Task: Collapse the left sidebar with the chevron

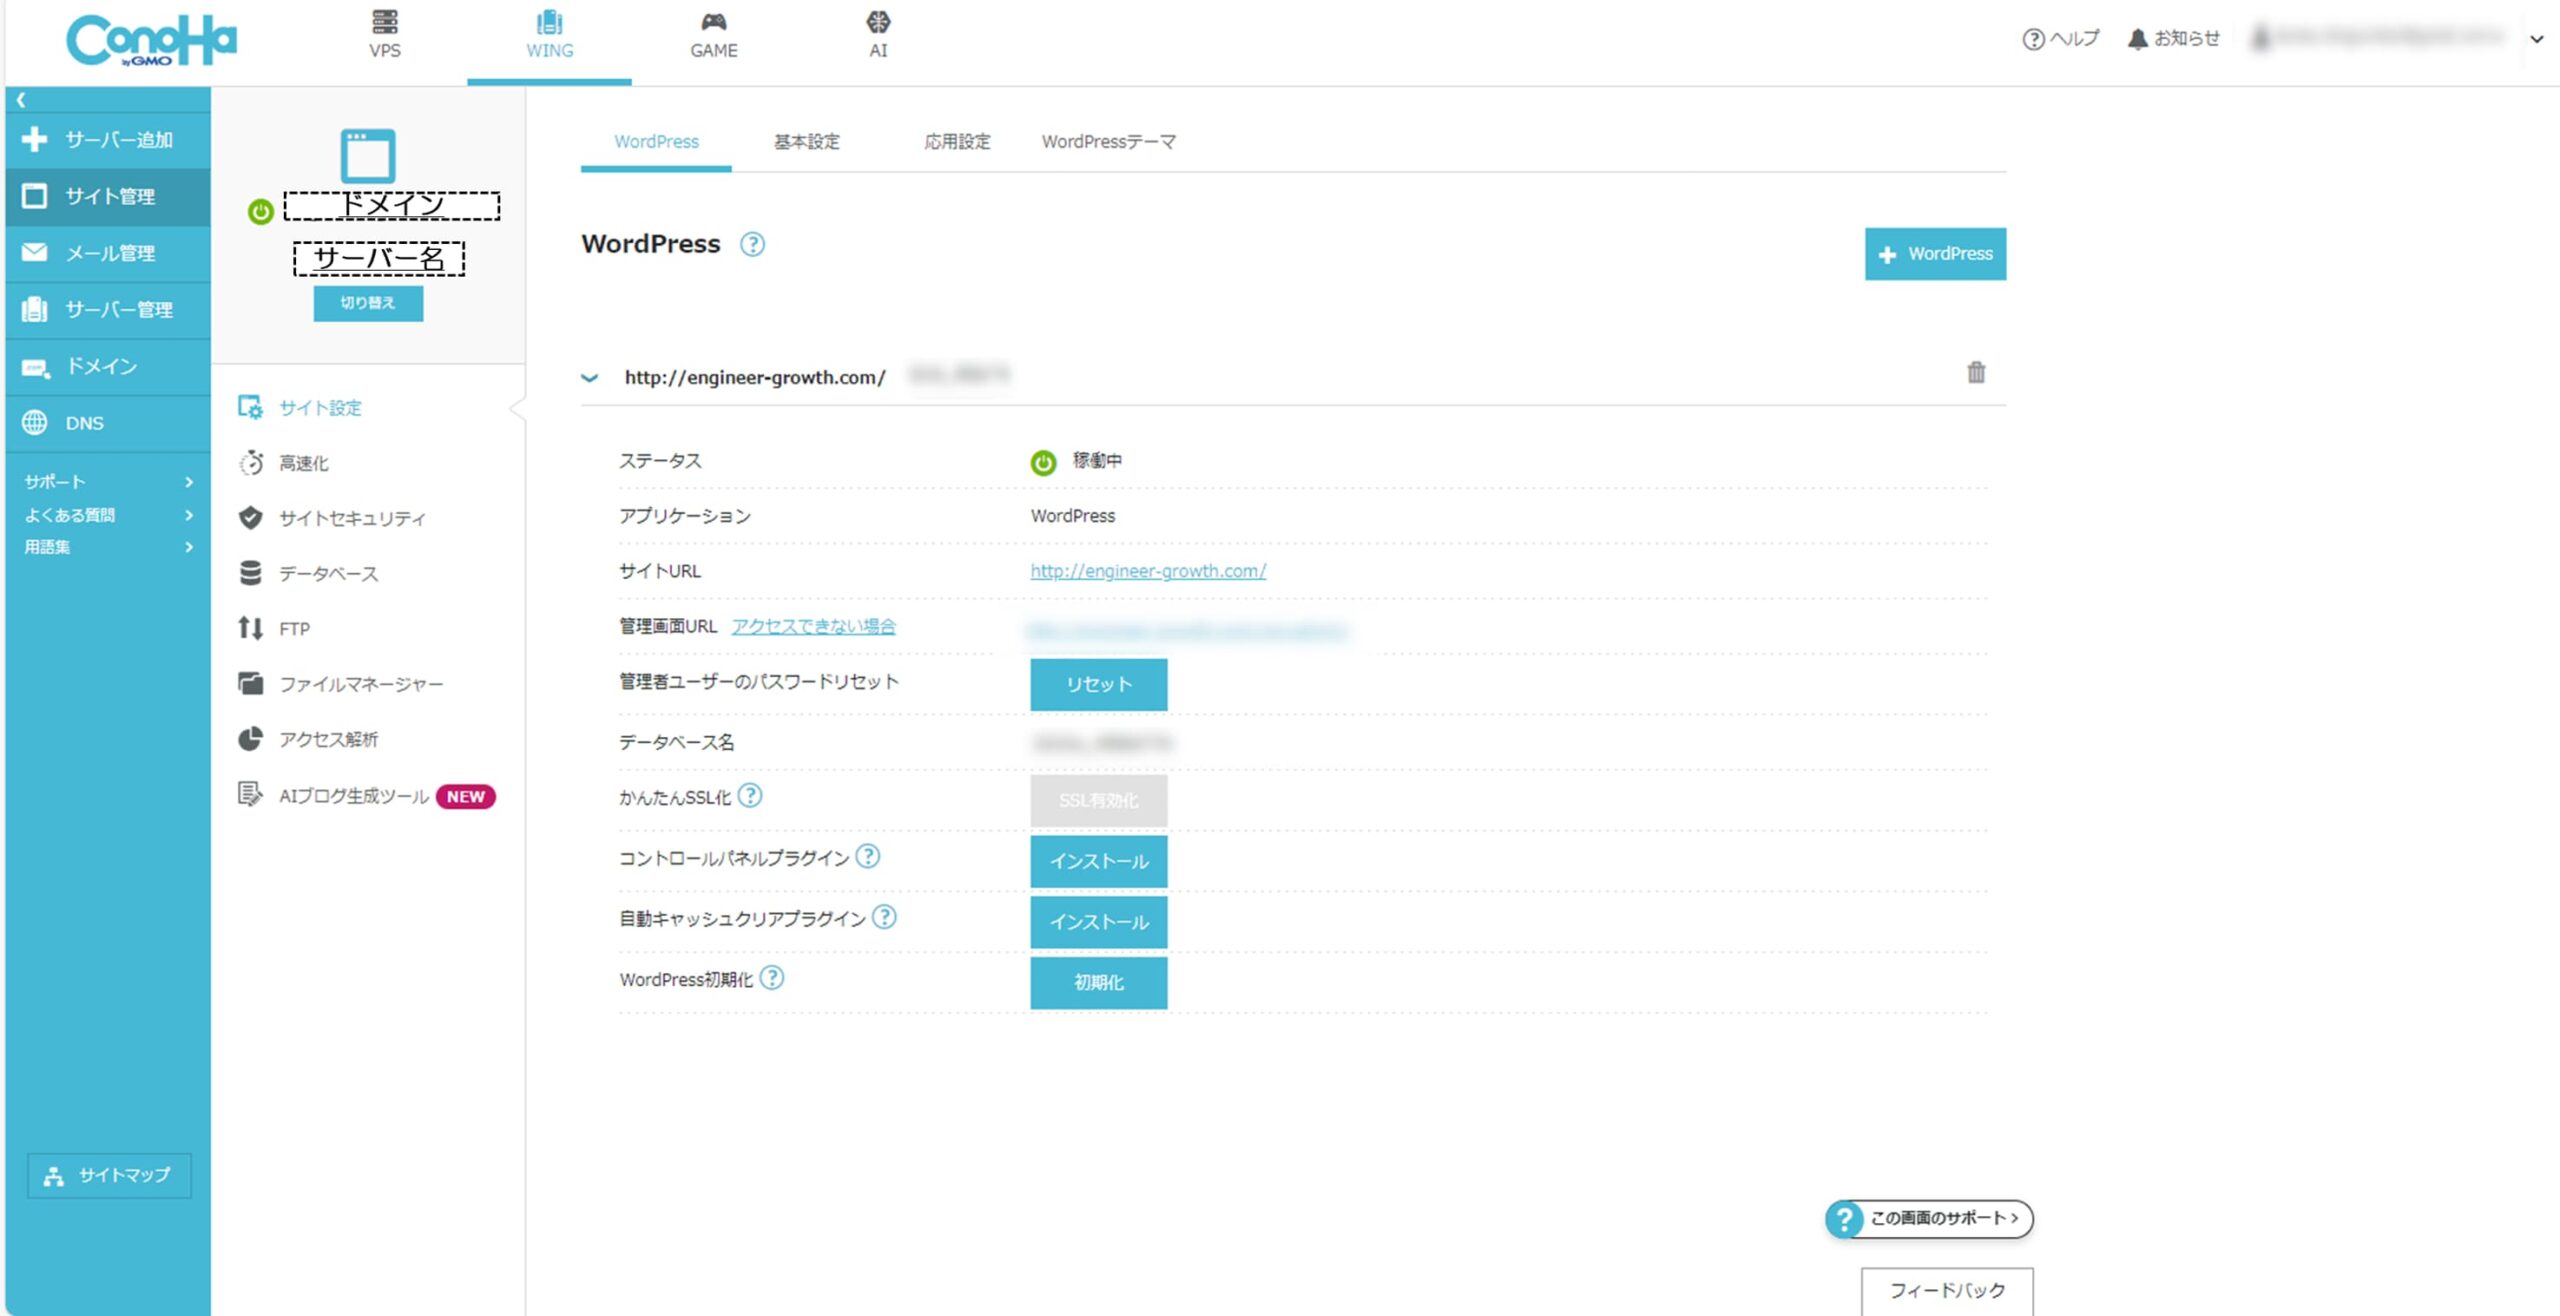Action: coord(21,100)
